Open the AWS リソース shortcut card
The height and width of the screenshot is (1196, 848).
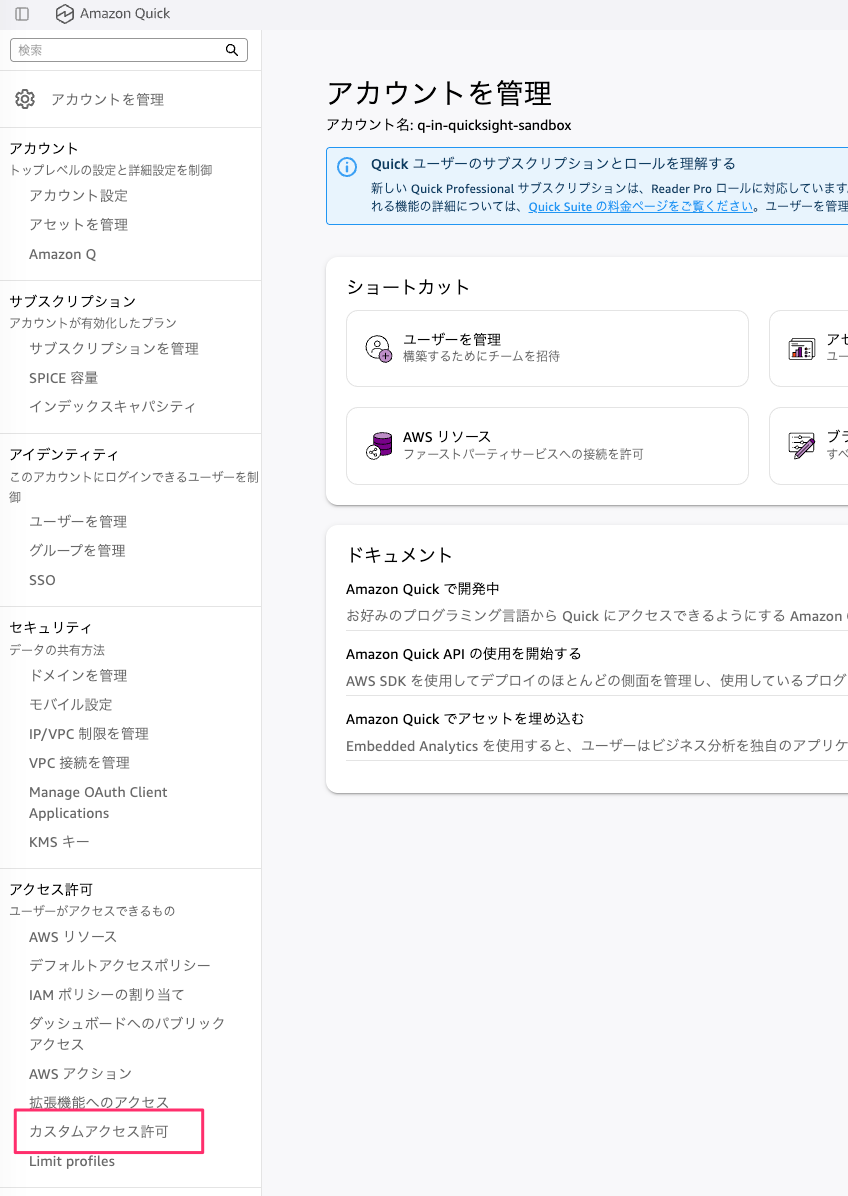pyautogui.click(x=547, y=446)
